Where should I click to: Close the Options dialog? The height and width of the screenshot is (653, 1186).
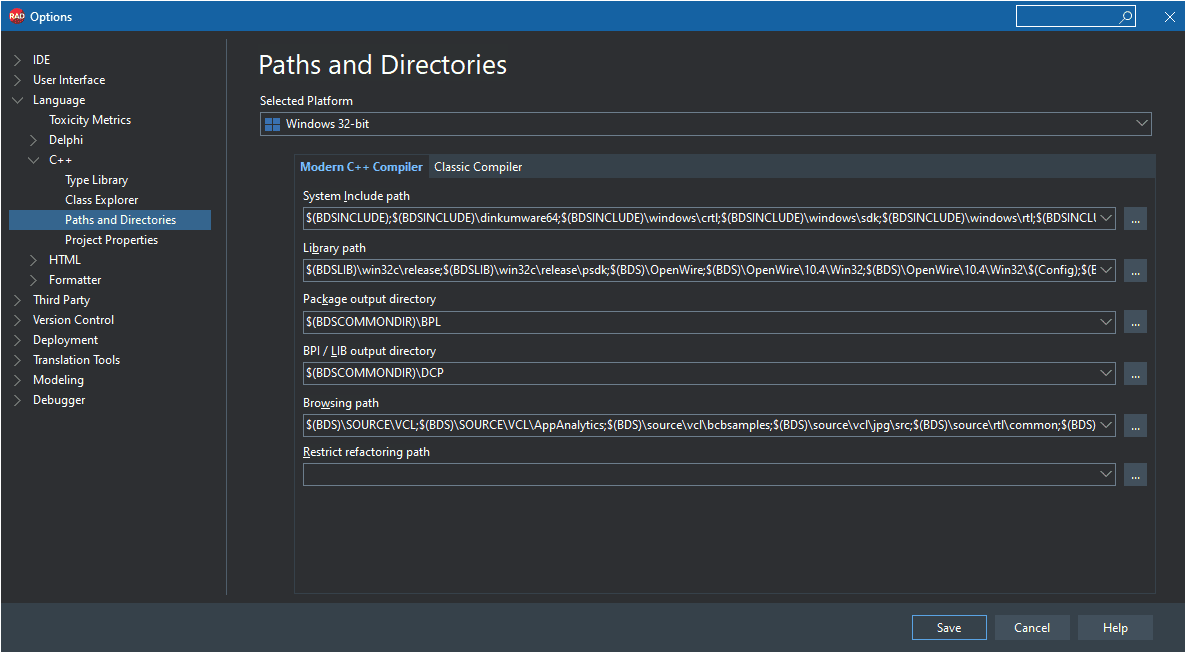pos(1169,17)
